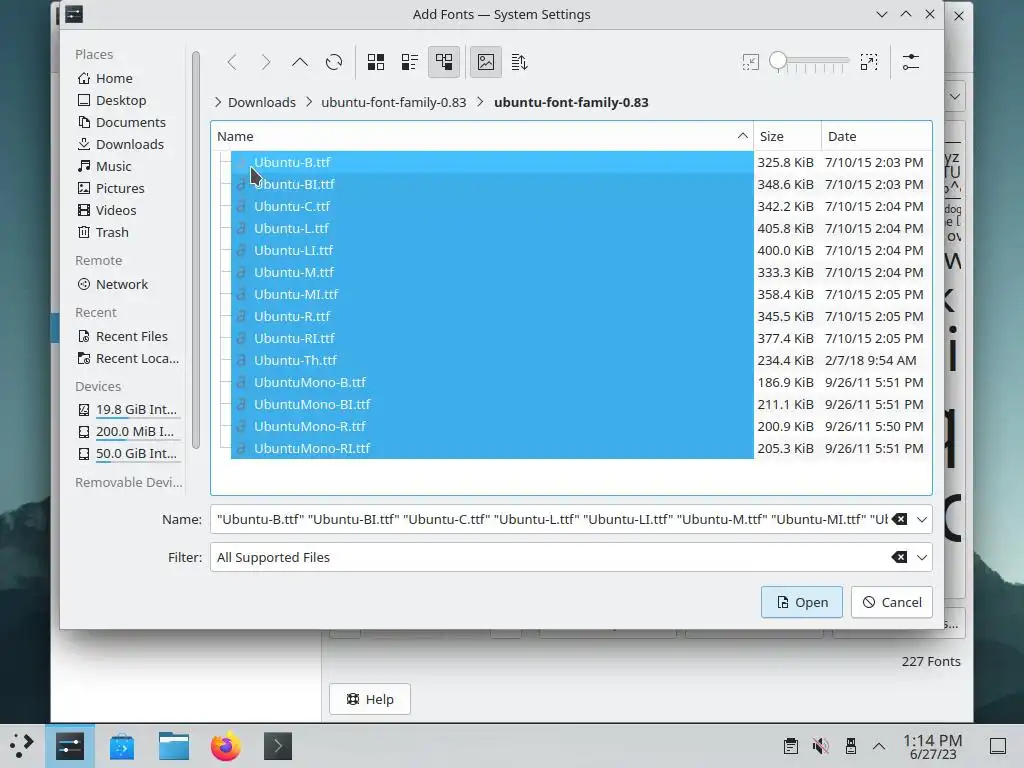
Task: Click the zoom out icon by the slider
Action: pos(750,62)
